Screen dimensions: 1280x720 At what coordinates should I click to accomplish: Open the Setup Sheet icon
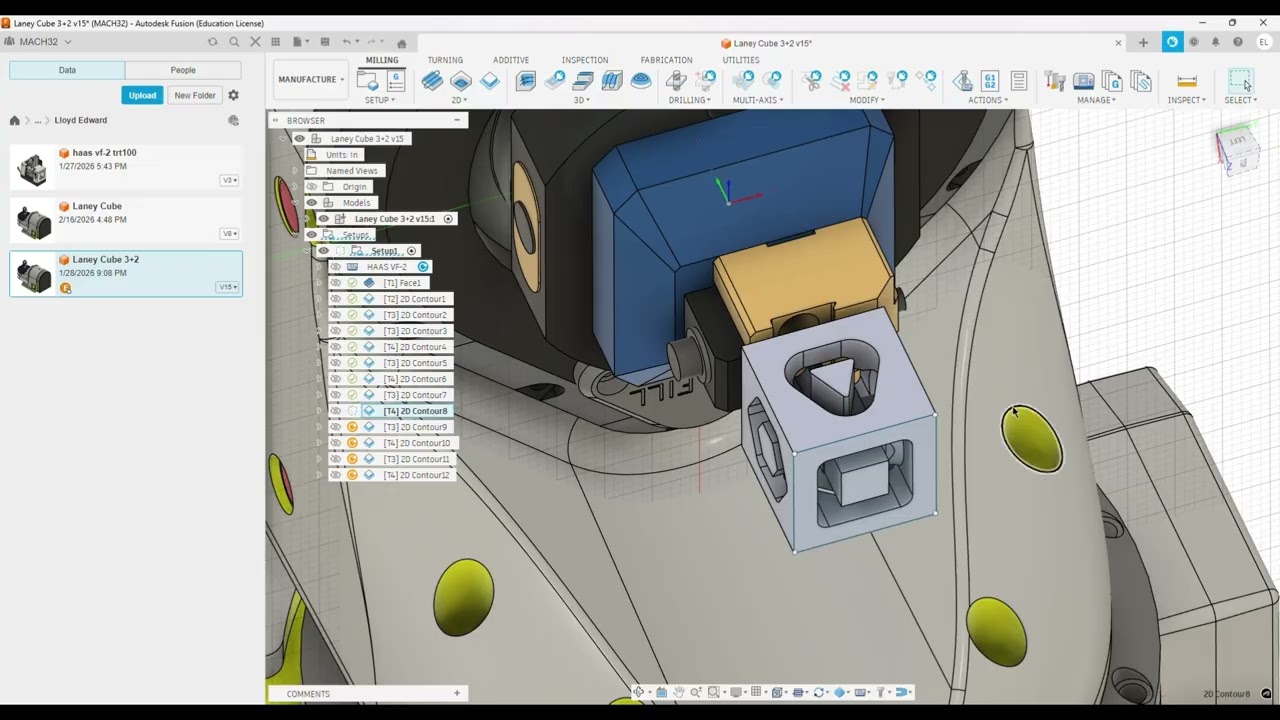click(x=1019, y=81)
